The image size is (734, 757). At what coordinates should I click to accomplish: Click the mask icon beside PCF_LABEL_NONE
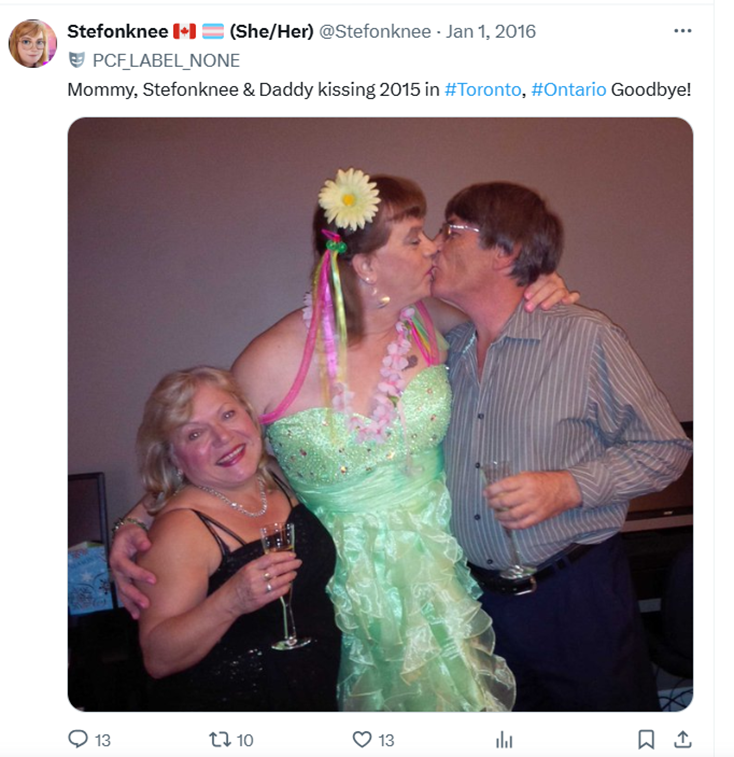point(77,60)
